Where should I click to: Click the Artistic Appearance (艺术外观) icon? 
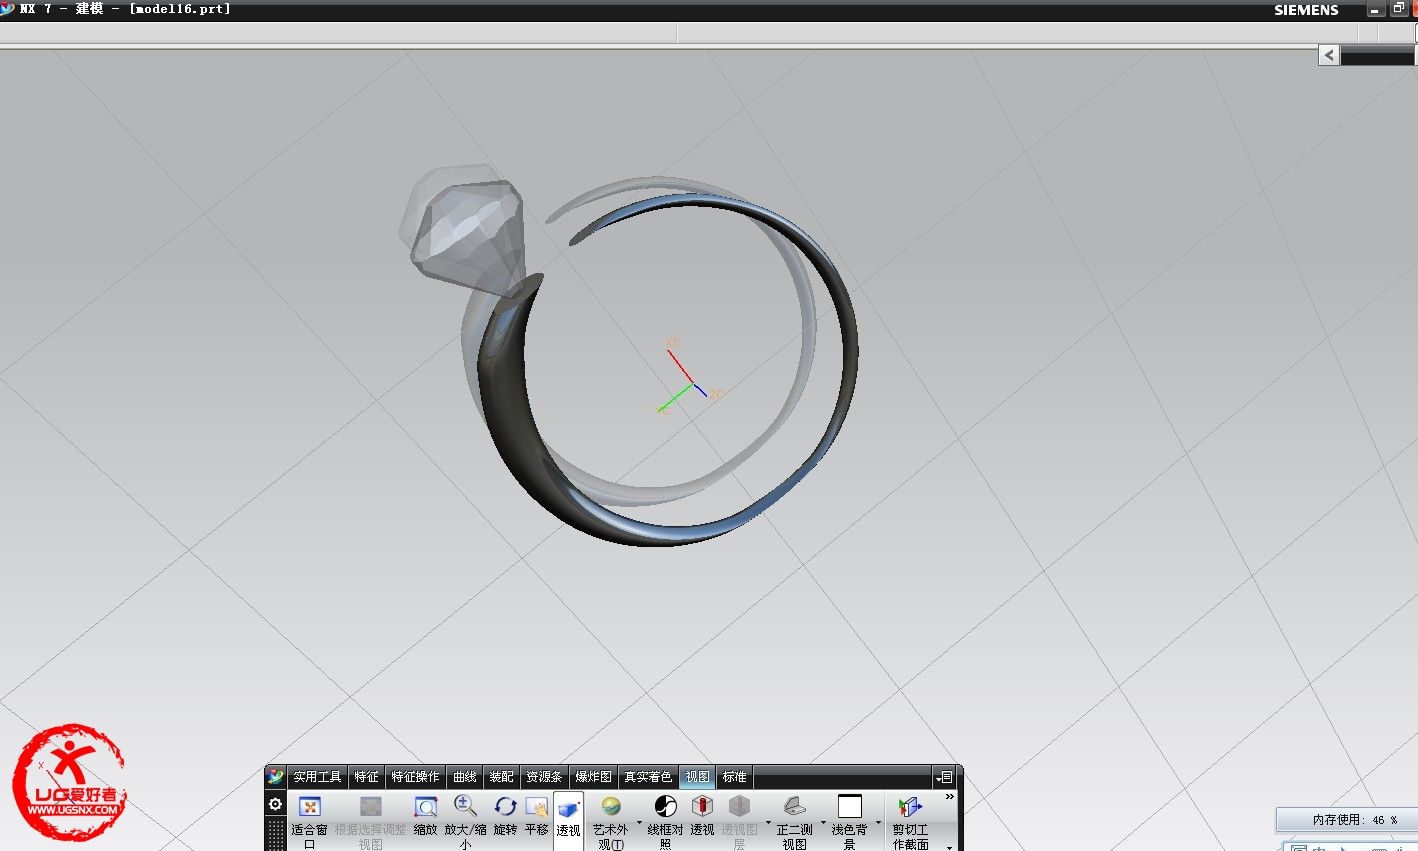point(611,806)
